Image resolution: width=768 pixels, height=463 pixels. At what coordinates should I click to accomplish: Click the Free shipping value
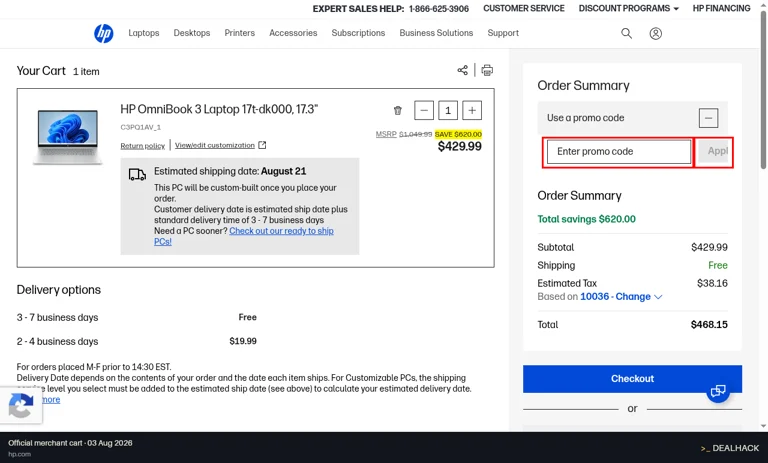718,266
